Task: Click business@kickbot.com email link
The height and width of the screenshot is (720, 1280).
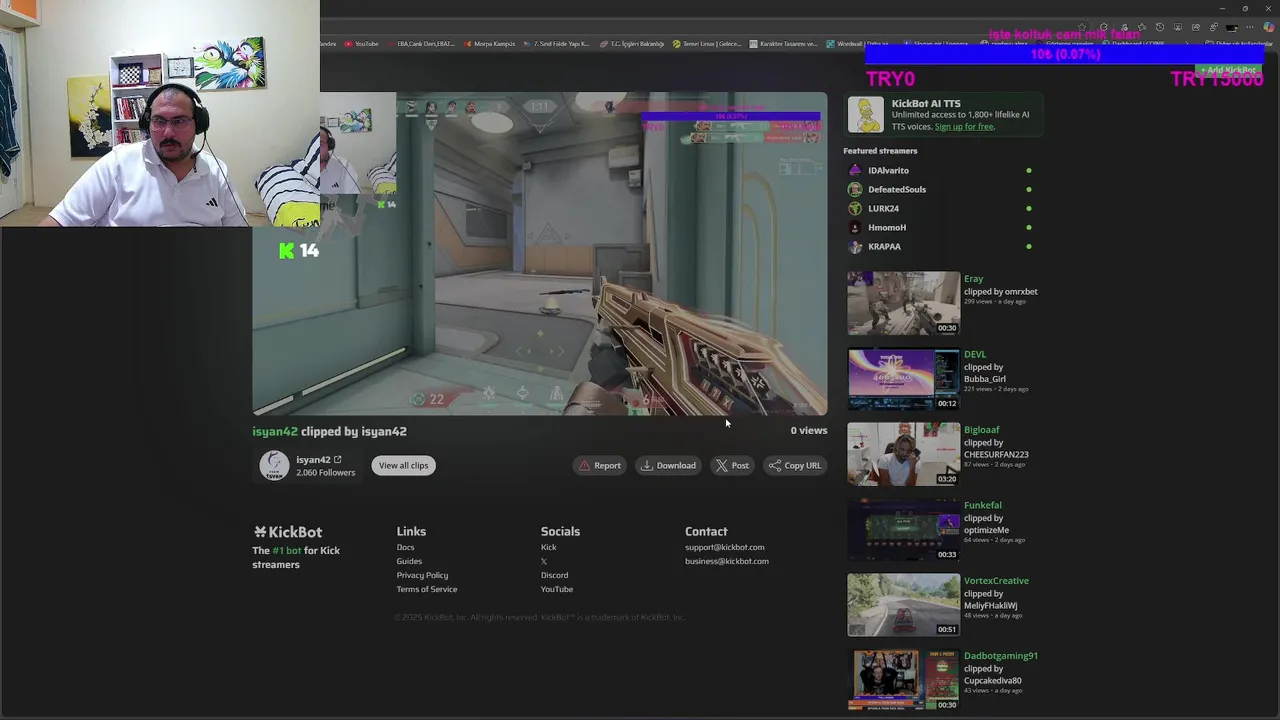Action: pyautogui.click(x=727, y=561)
